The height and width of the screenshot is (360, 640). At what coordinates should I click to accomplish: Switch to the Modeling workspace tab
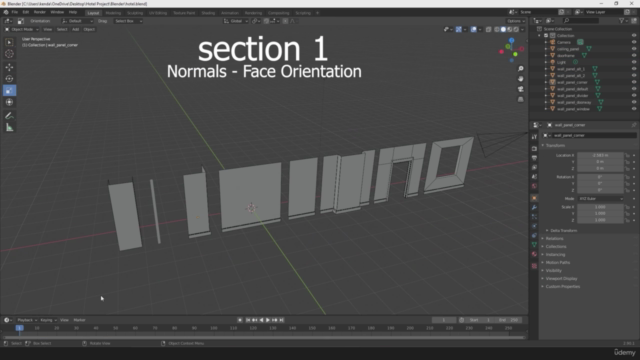113,13
